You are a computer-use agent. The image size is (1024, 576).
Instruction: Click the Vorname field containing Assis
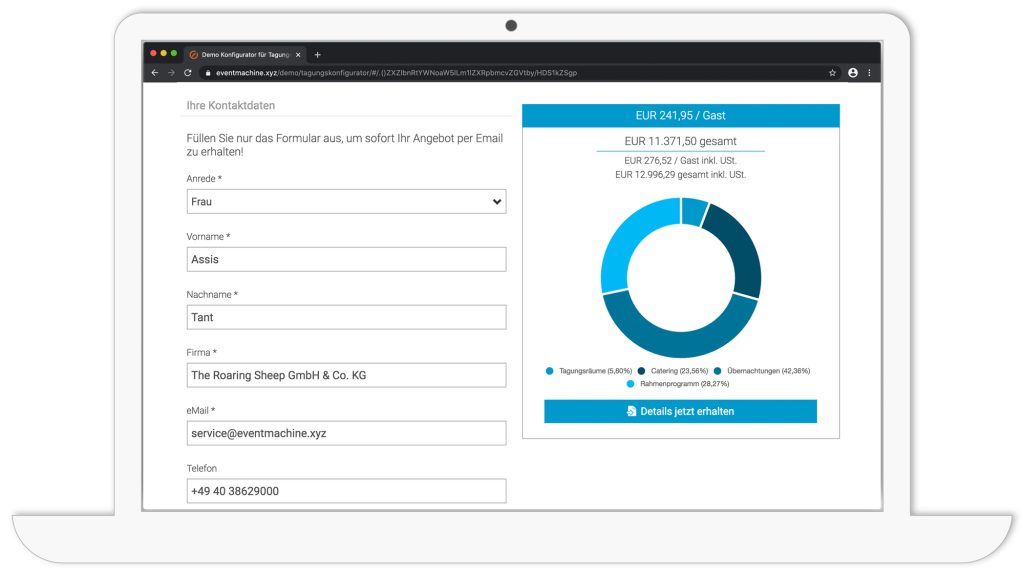pos(346,259)
